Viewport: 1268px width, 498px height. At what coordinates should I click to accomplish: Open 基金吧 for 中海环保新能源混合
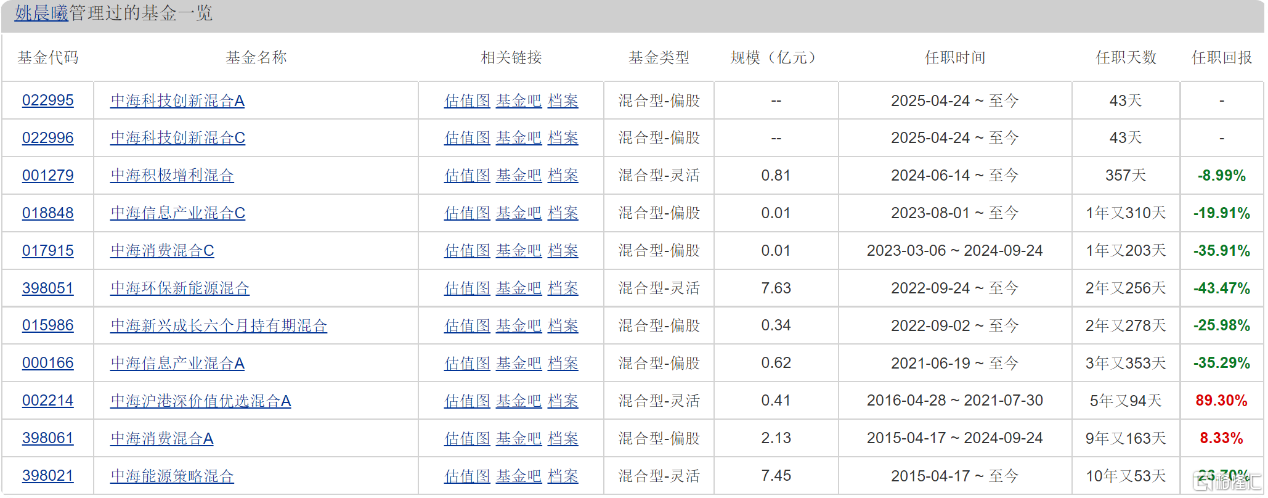point(519,289)
